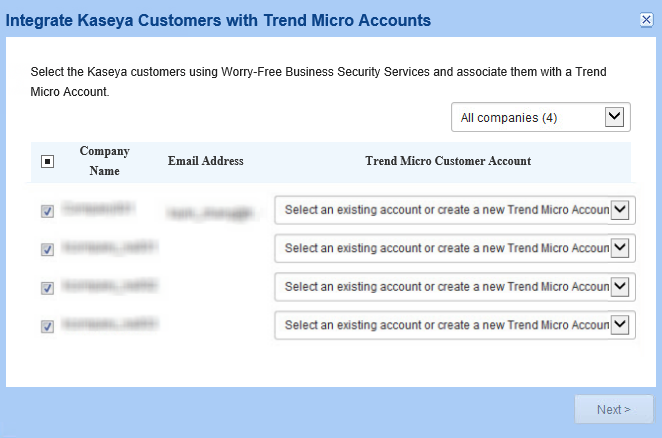Image resolution: width=662 pixels, height=438 pixels.
Task: Uncheck the third customer row checkbox
Action: pyautogui.click(x=47, y=288)
